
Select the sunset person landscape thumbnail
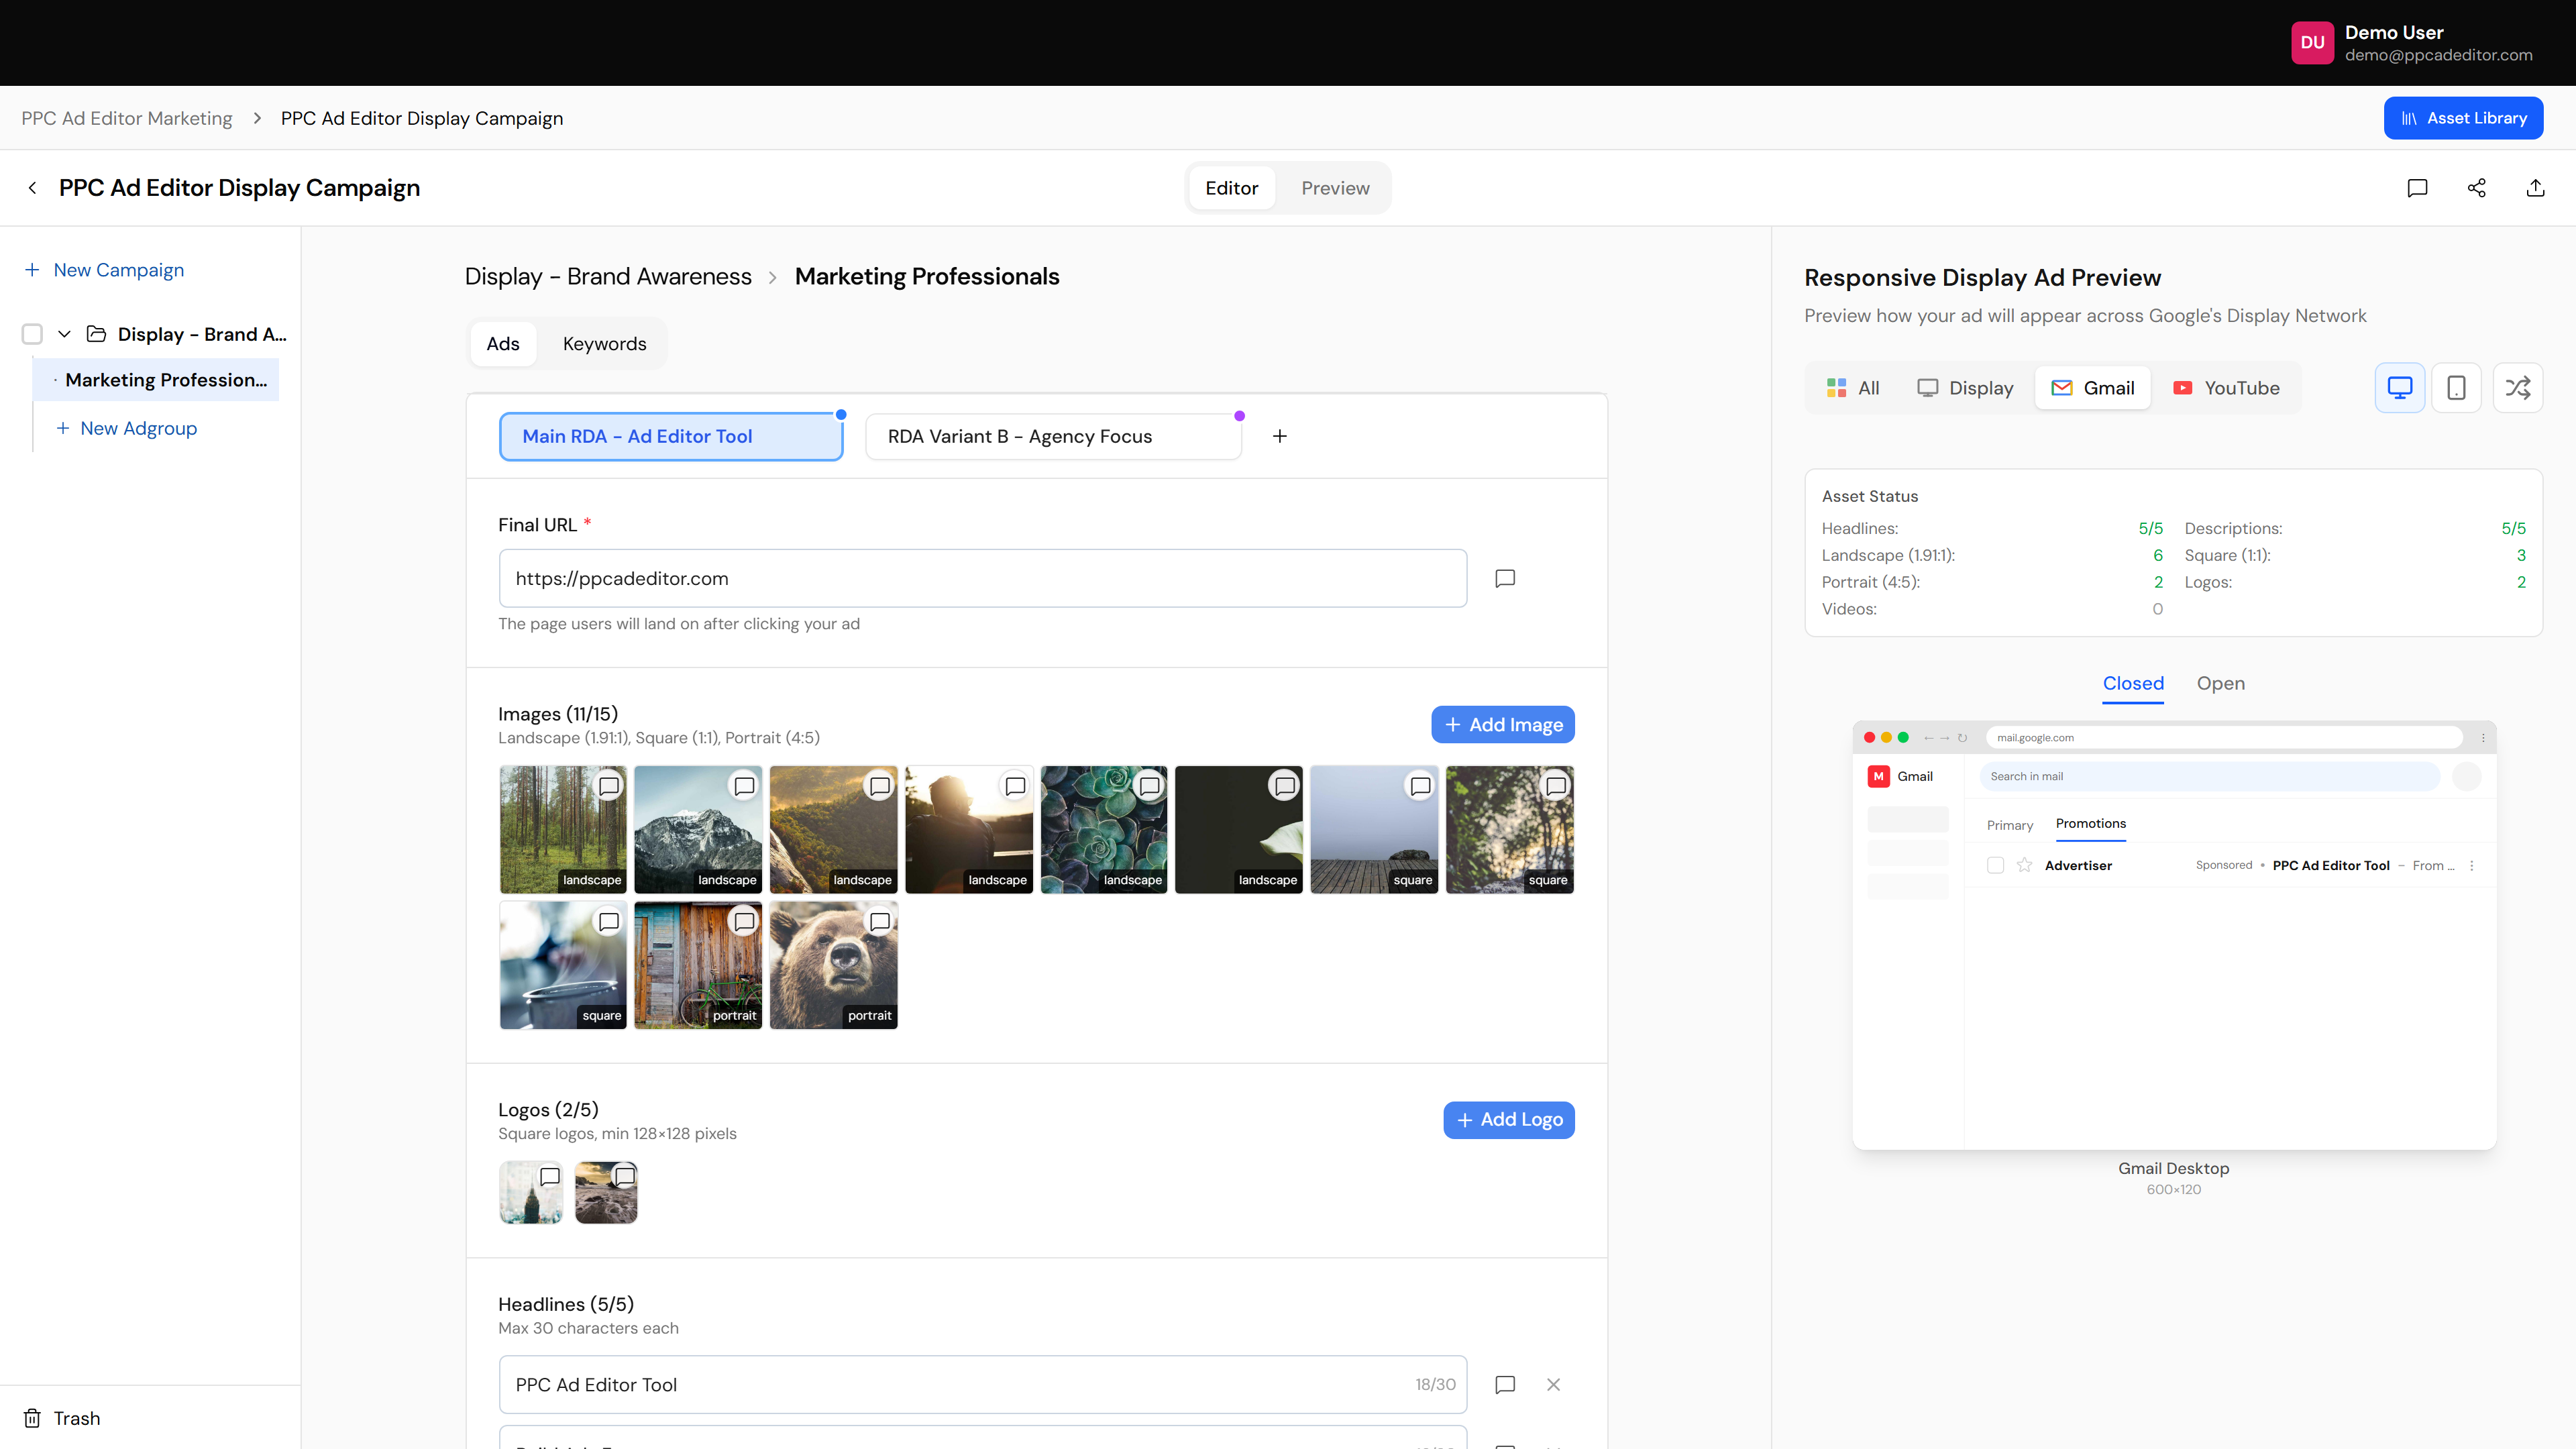tap(968, 830)
